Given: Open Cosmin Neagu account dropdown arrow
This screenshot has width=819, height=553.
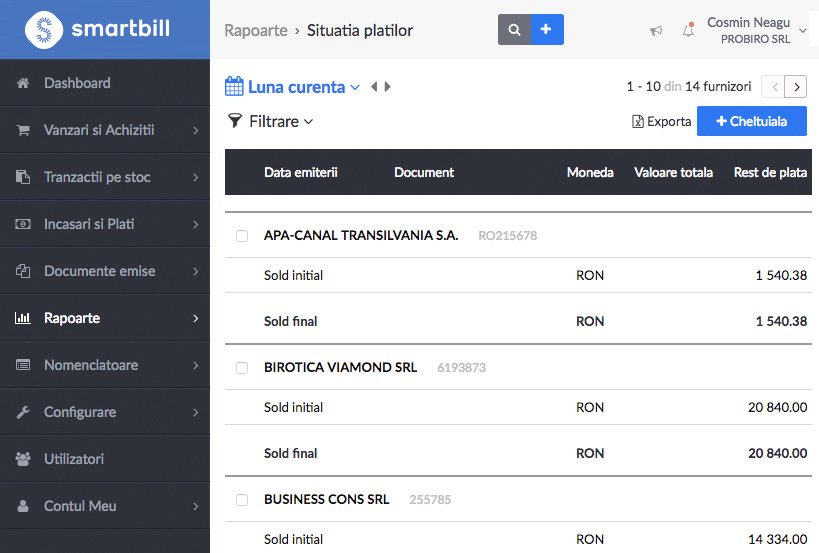Looking at the screenshot, I should click(x=803, y=31).
